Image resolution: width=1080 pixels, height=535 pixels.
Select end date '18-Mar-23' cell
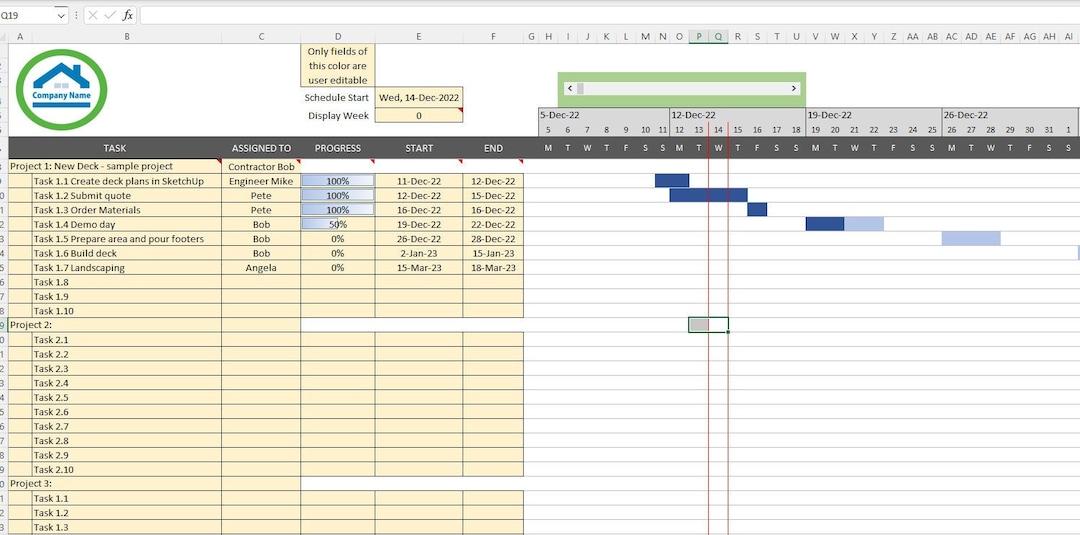point(493,268)
